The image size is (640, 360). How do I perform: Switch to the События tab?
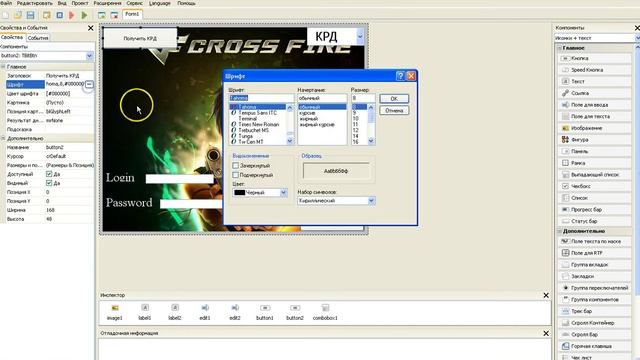point(38,38)
